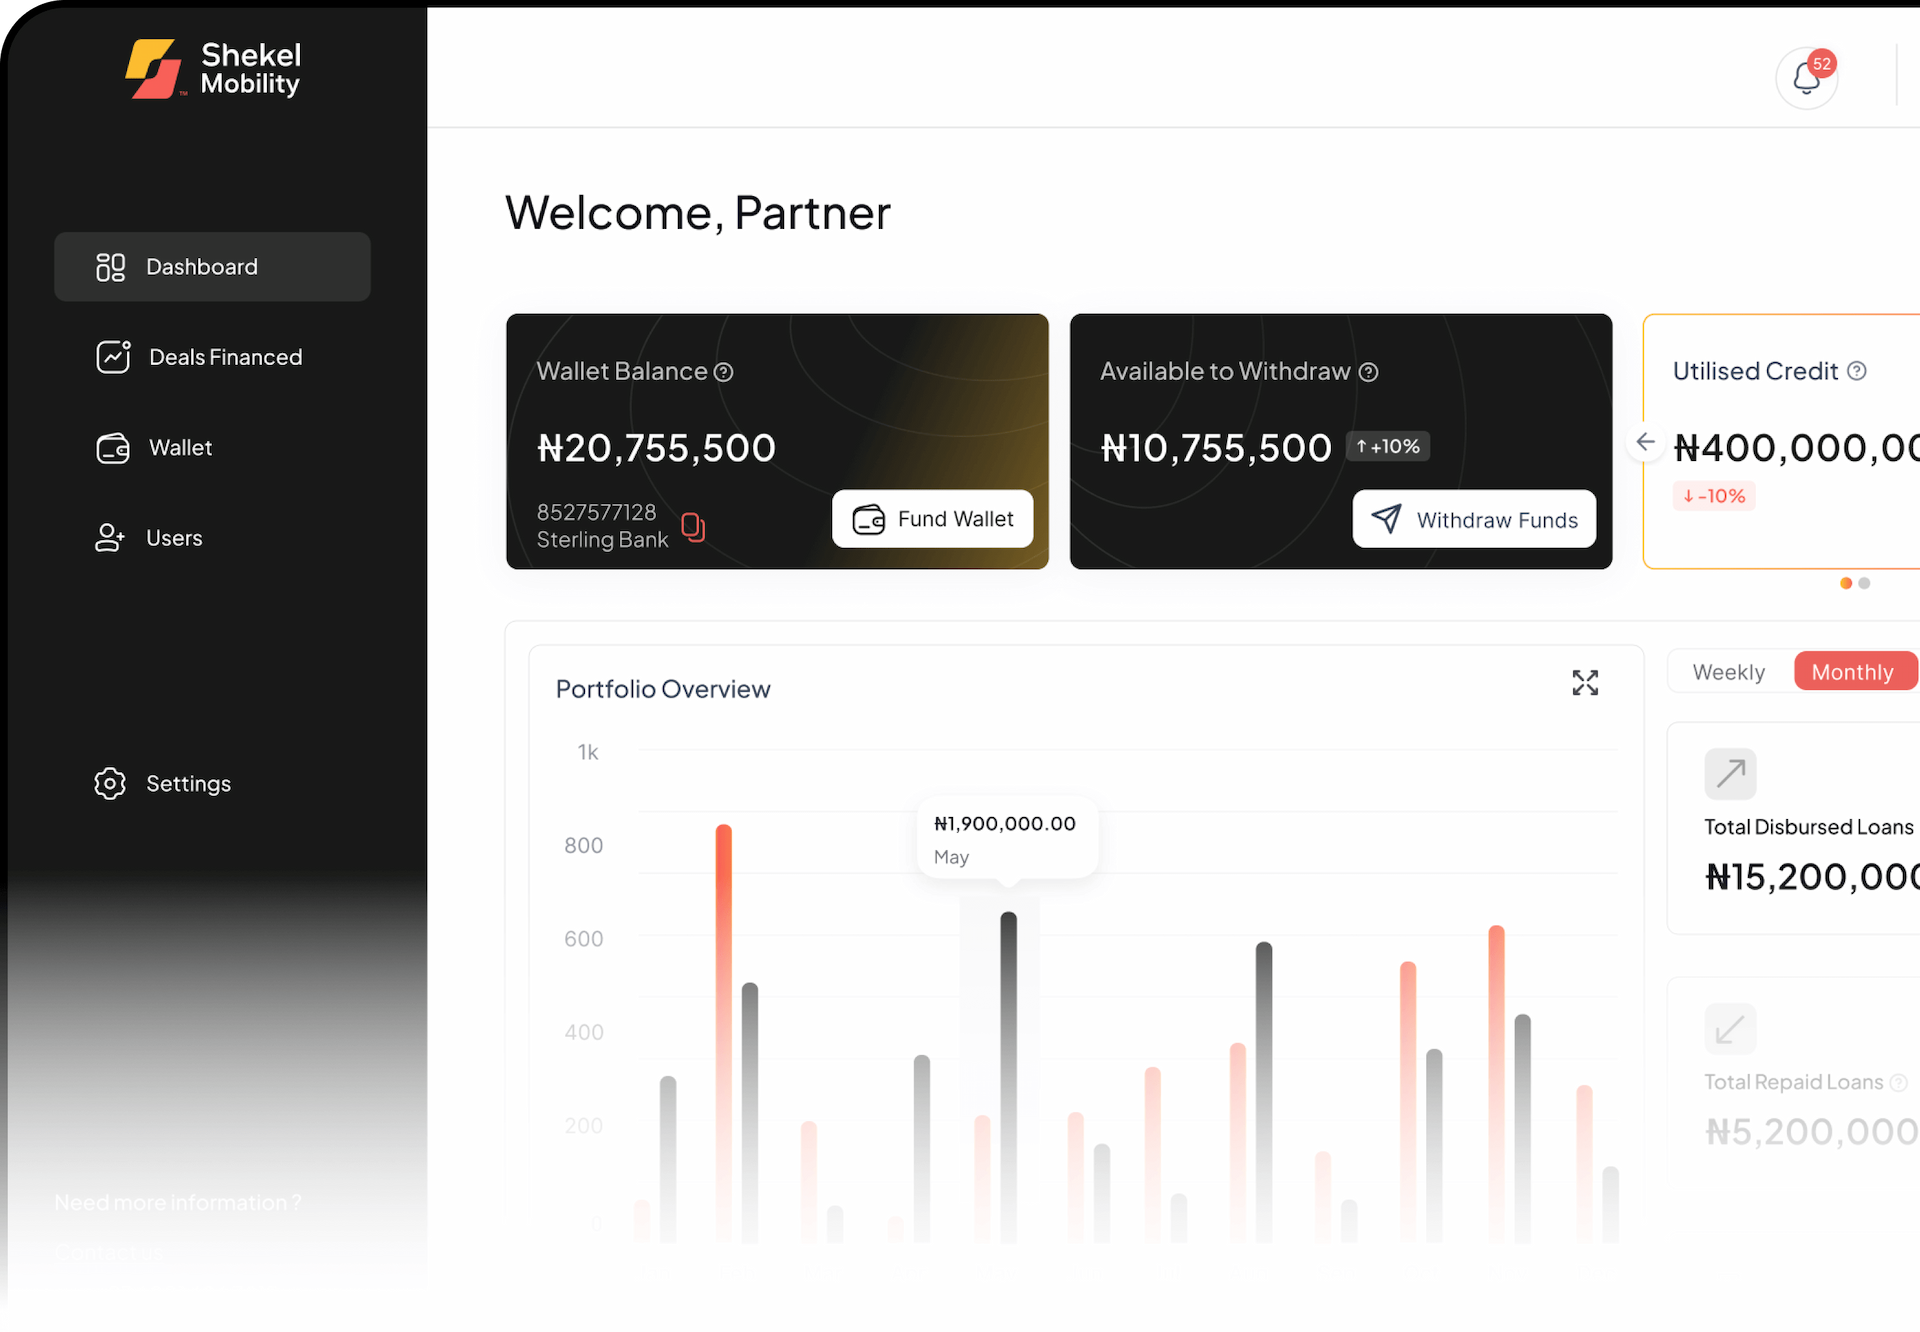This screenshot has height=1332, width=1920.
Task: Click Fund Wallet button
Action: [932, 519]
